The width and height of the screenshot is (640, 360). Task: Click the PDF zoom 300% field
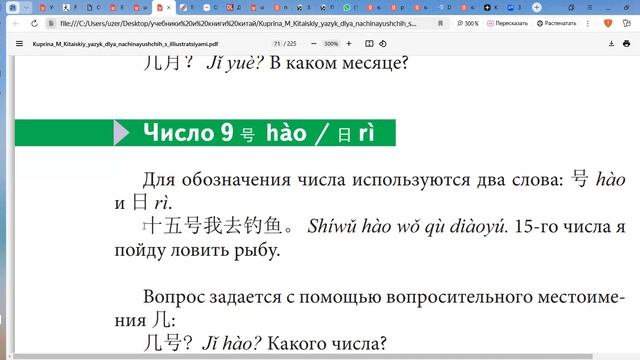click(x=331, y=43)
